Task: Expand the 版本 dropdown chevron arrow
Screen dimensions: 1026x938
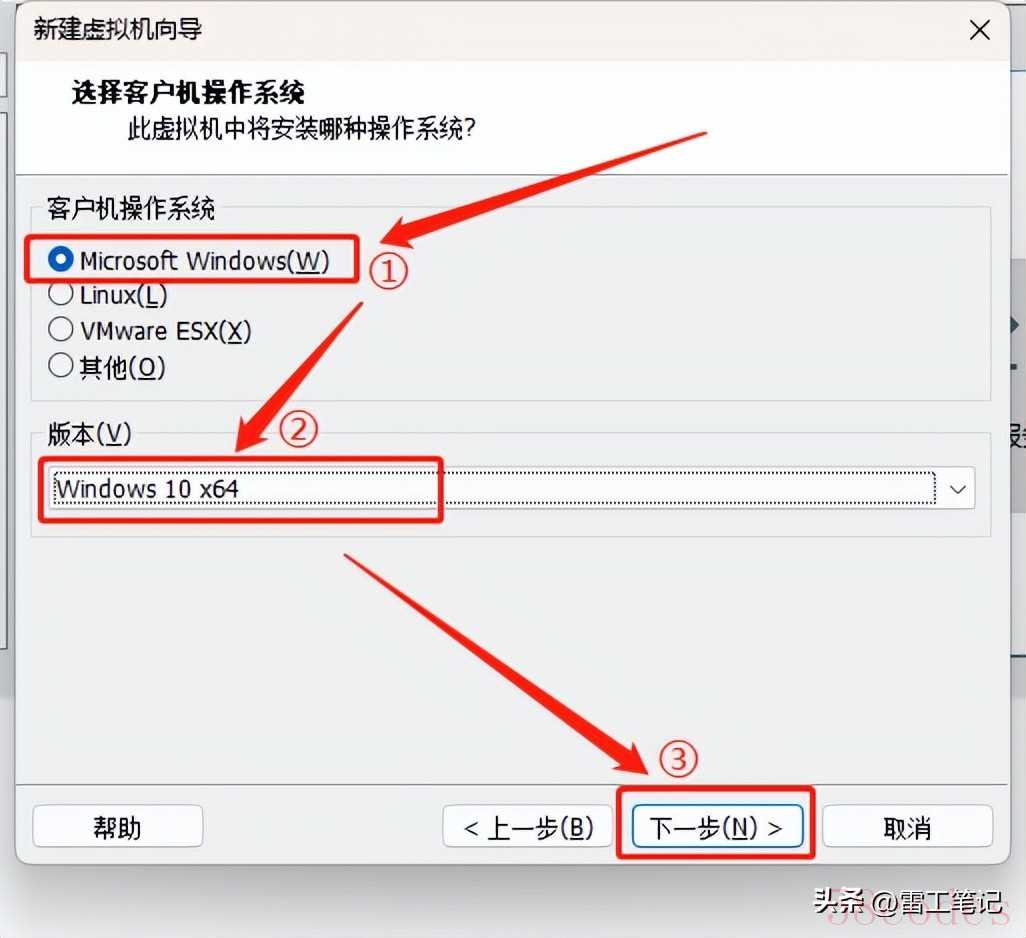Action: (x=957, y=489)
